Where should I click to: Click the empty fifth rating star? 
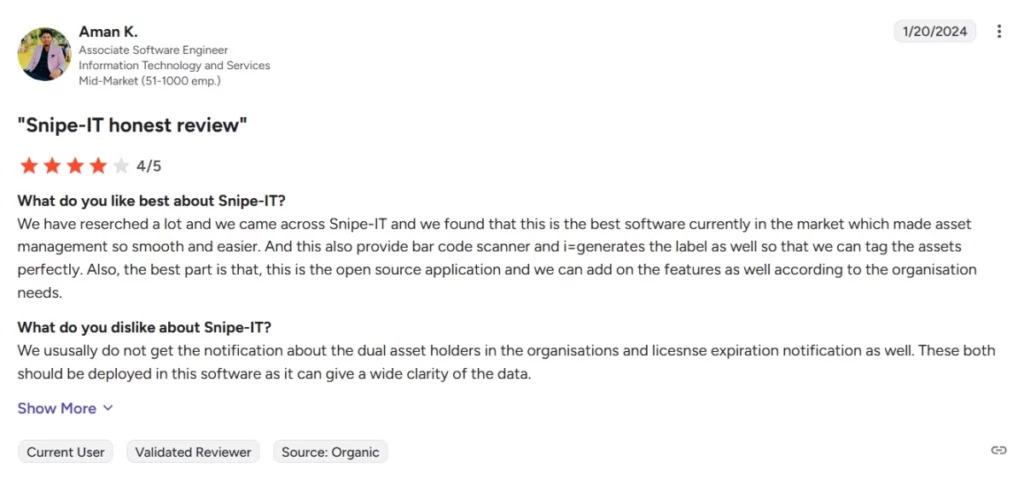pyautogui.click(x=121, y=166)
